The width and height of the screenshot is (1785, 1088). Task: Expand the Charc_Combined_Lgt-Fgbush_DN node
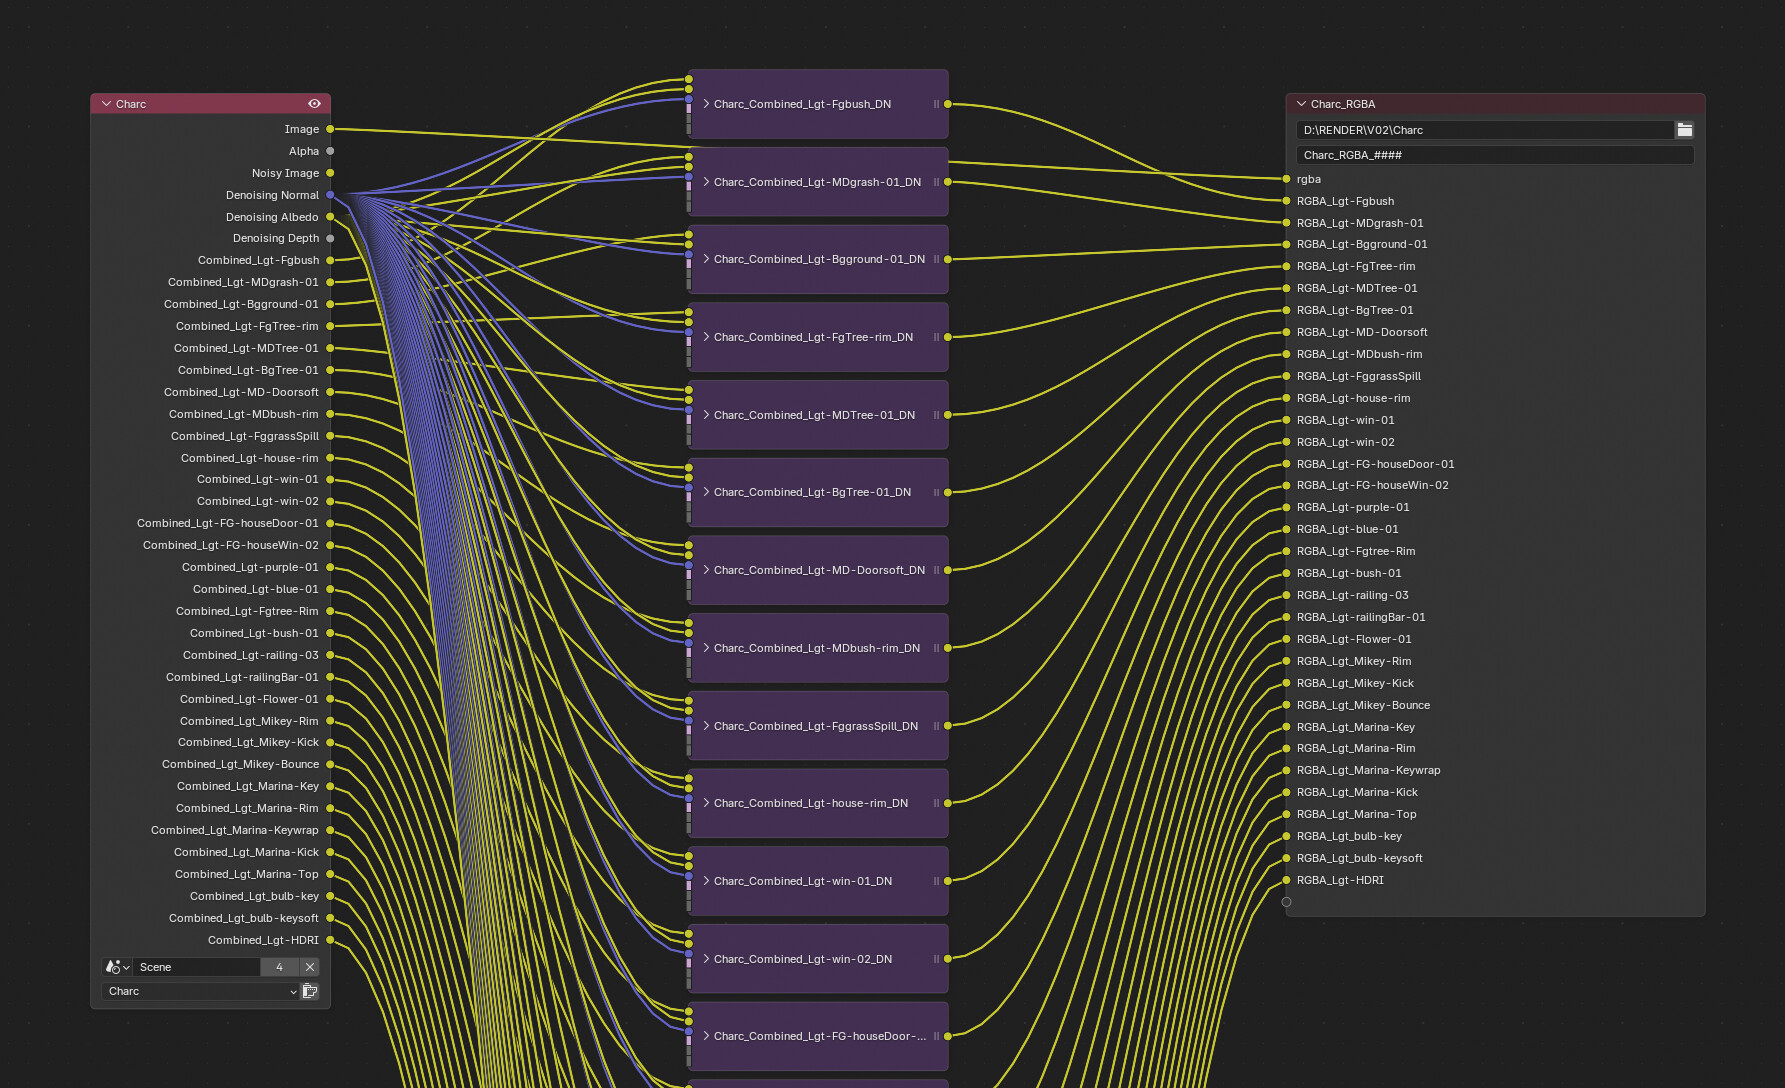pyautogui.click(x=706, y=104)
